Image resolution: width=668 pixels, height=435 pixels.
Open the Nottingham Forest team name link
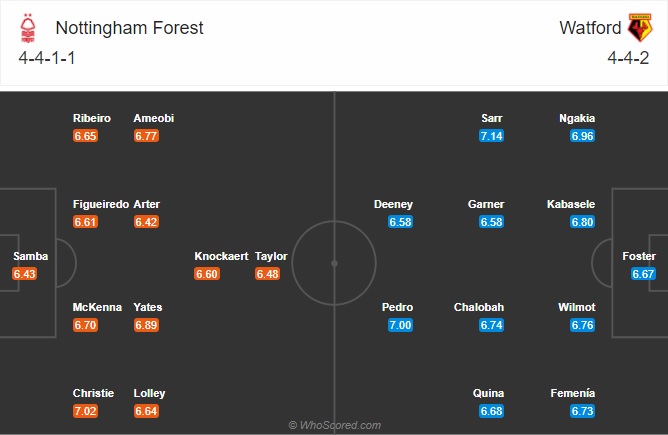click(x=130, y=28)
